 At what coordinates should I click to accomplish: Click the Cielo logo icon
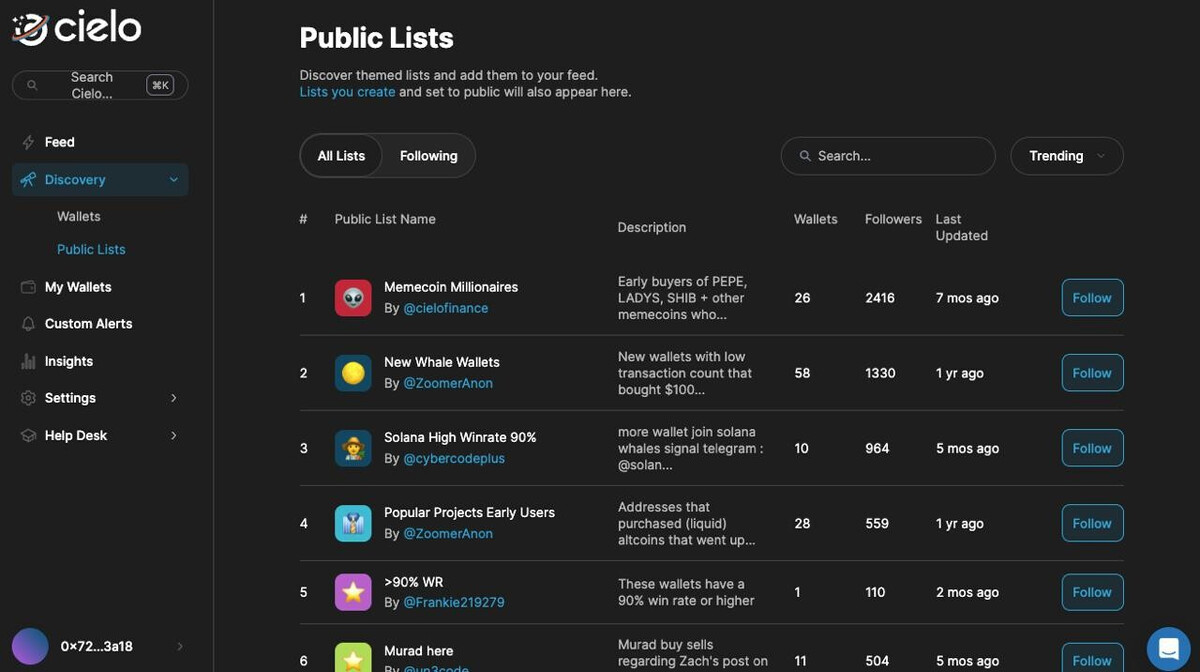[x=29, y=29]
